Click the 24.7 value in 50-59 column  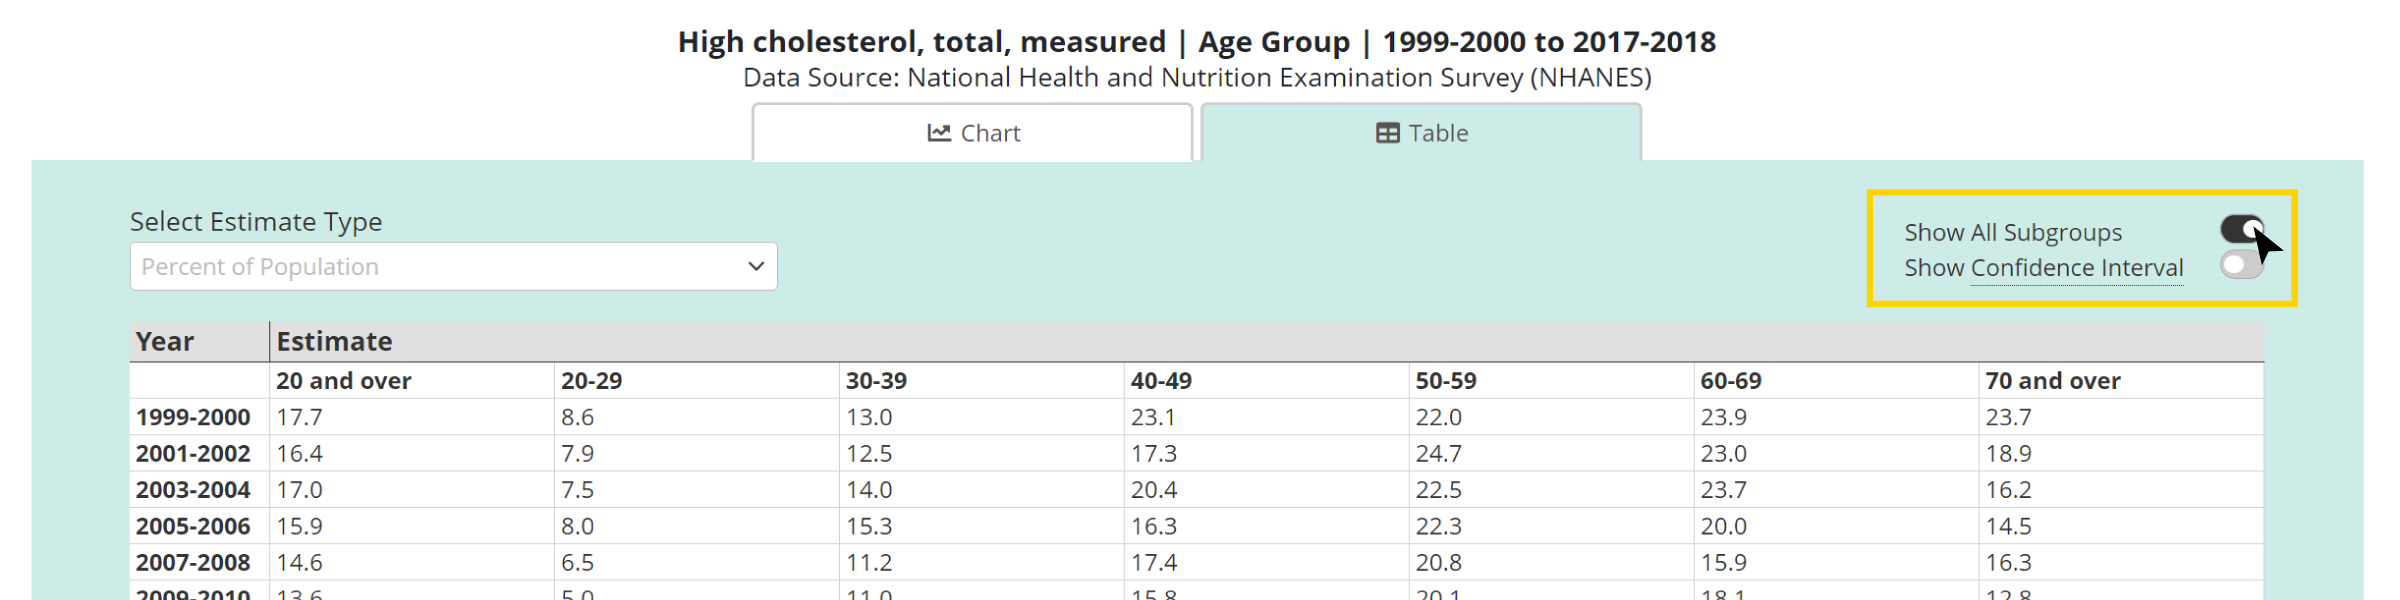point(1438,454)
